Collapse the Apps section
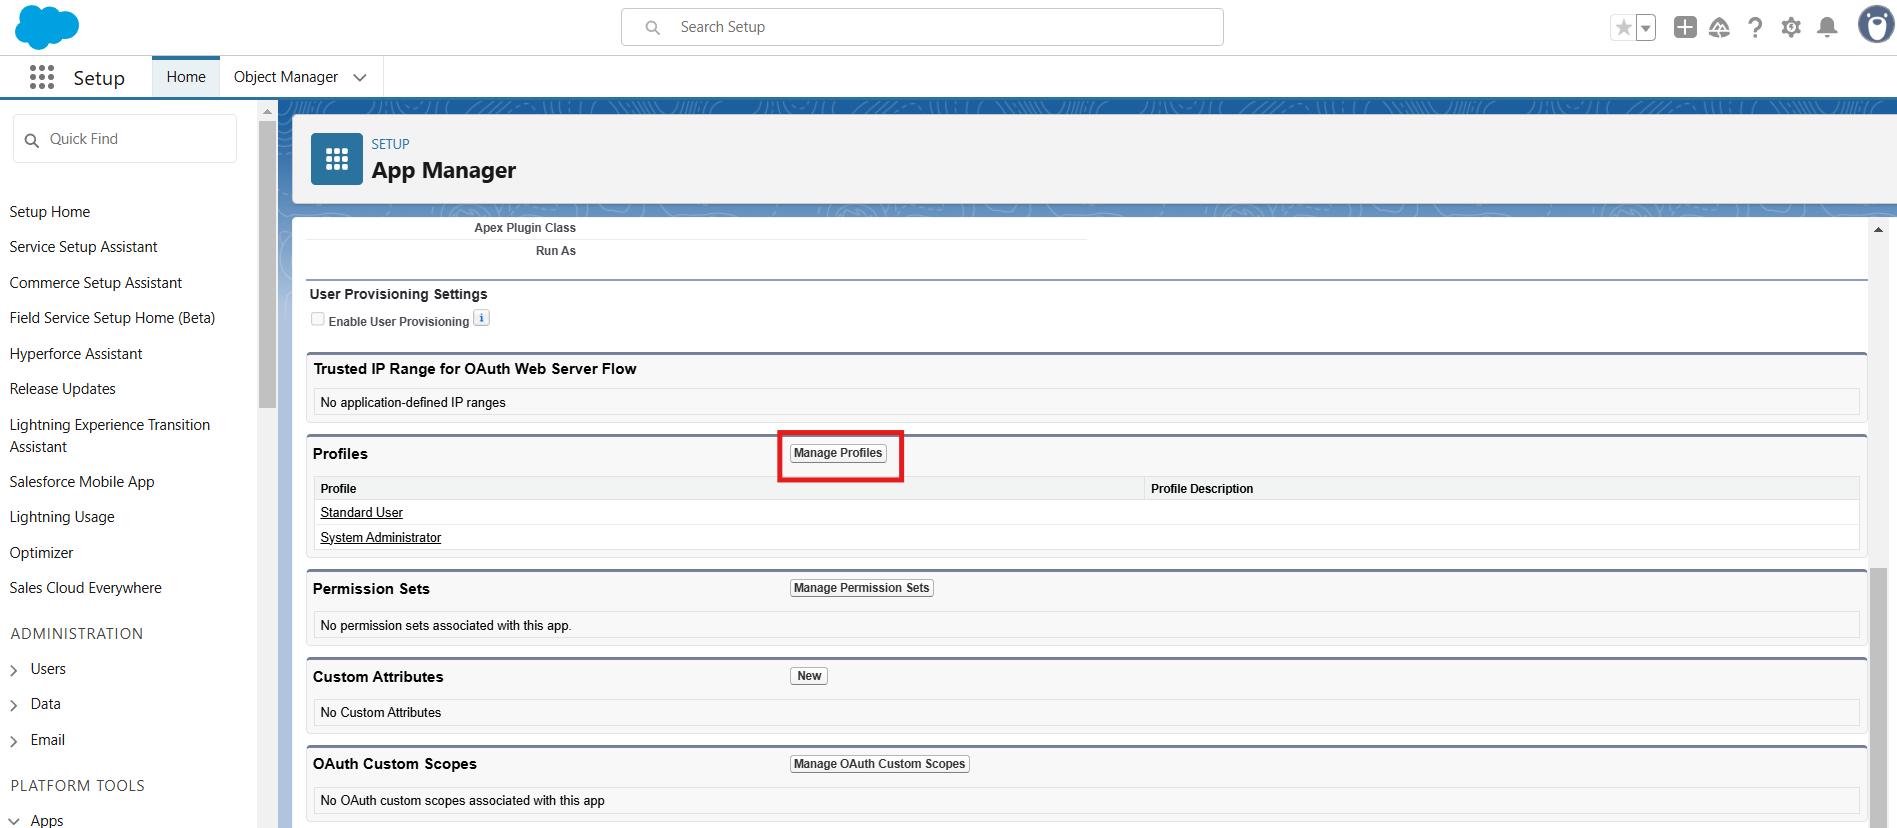1897x828 pixels. pyautogui.click(x=14, y=821)
